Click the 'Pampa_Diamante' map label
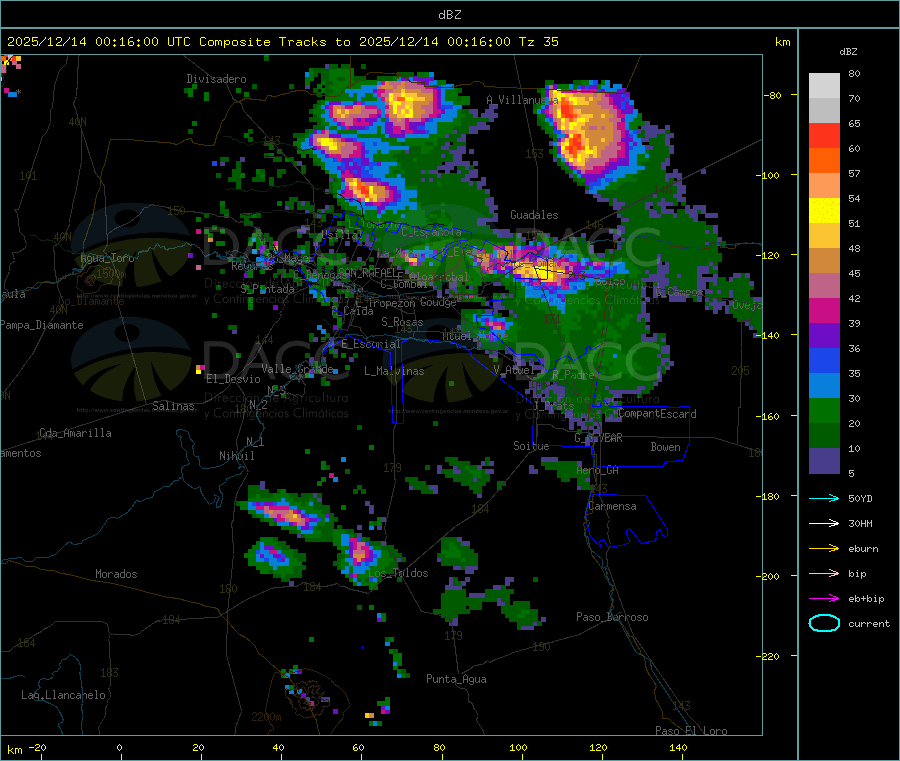900x761 pixels. click(42, 325)
